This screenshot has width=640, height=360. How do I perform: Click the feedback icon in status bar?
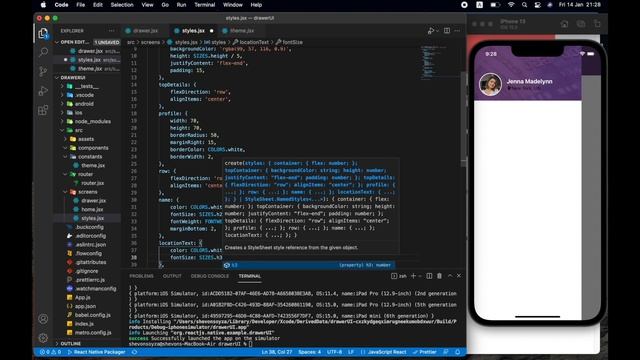click(x=446, y=352)
